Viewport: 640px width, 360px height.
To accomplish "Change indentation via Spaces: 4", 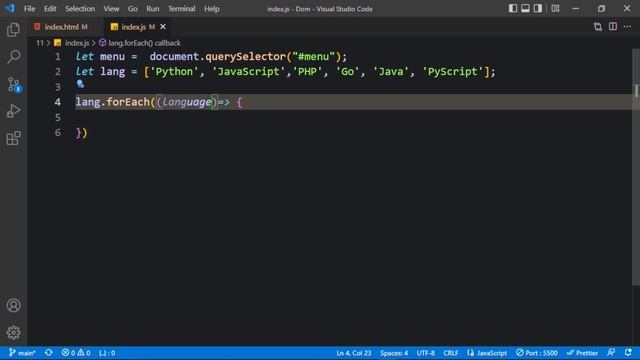I will pyautogui.click(x=394, y=353).
